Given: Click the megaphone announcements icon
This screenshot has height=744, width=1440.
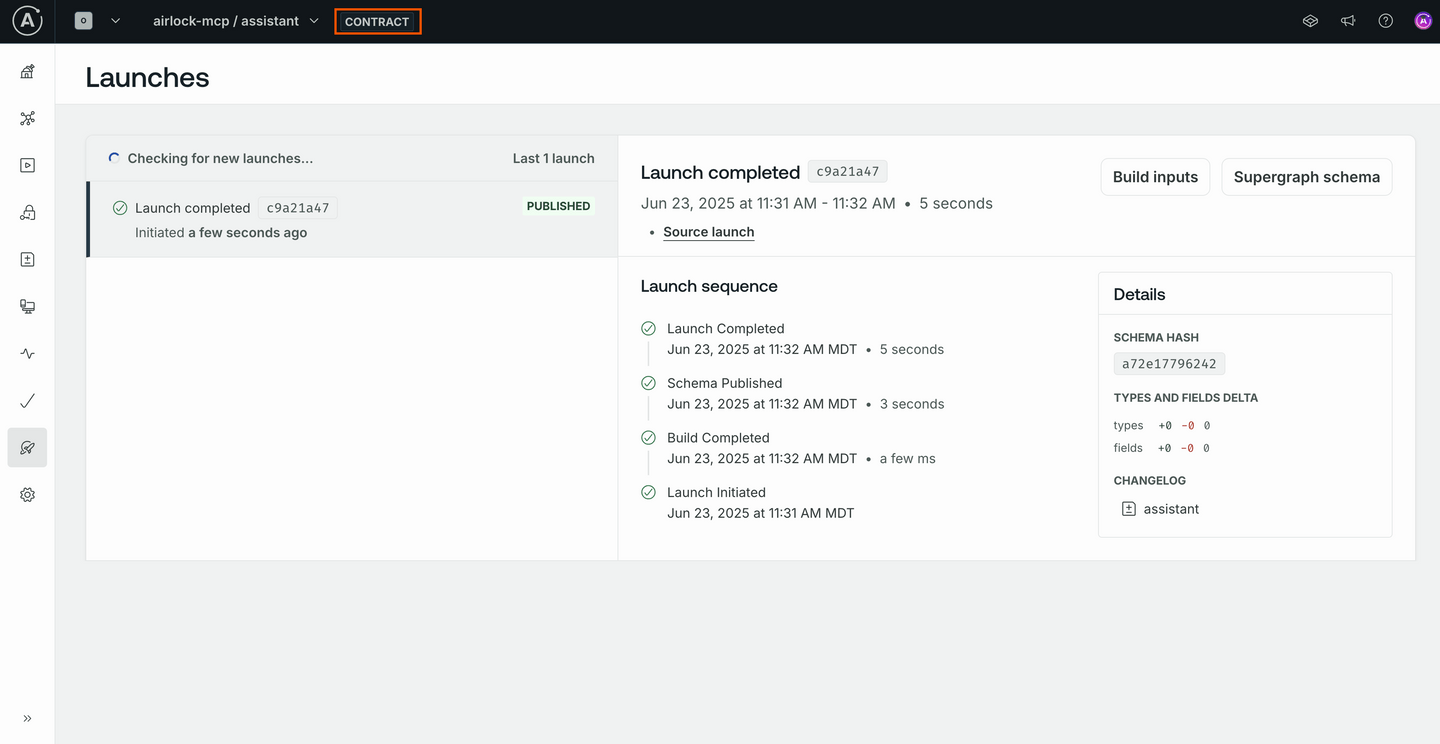Looking at the screenshot, I should click(1347, 20).
